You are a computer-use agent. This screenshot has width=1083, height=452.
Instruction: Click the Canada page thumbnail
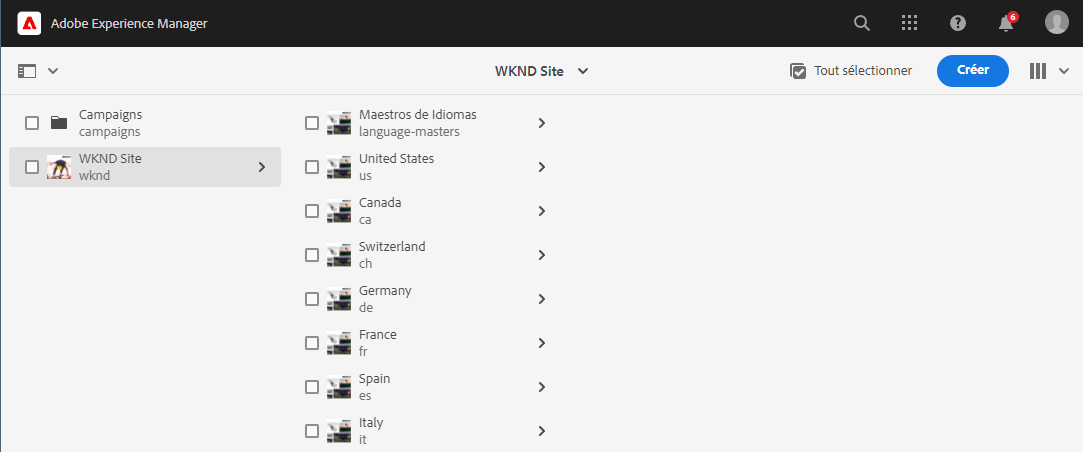click(x=339, y=211)
